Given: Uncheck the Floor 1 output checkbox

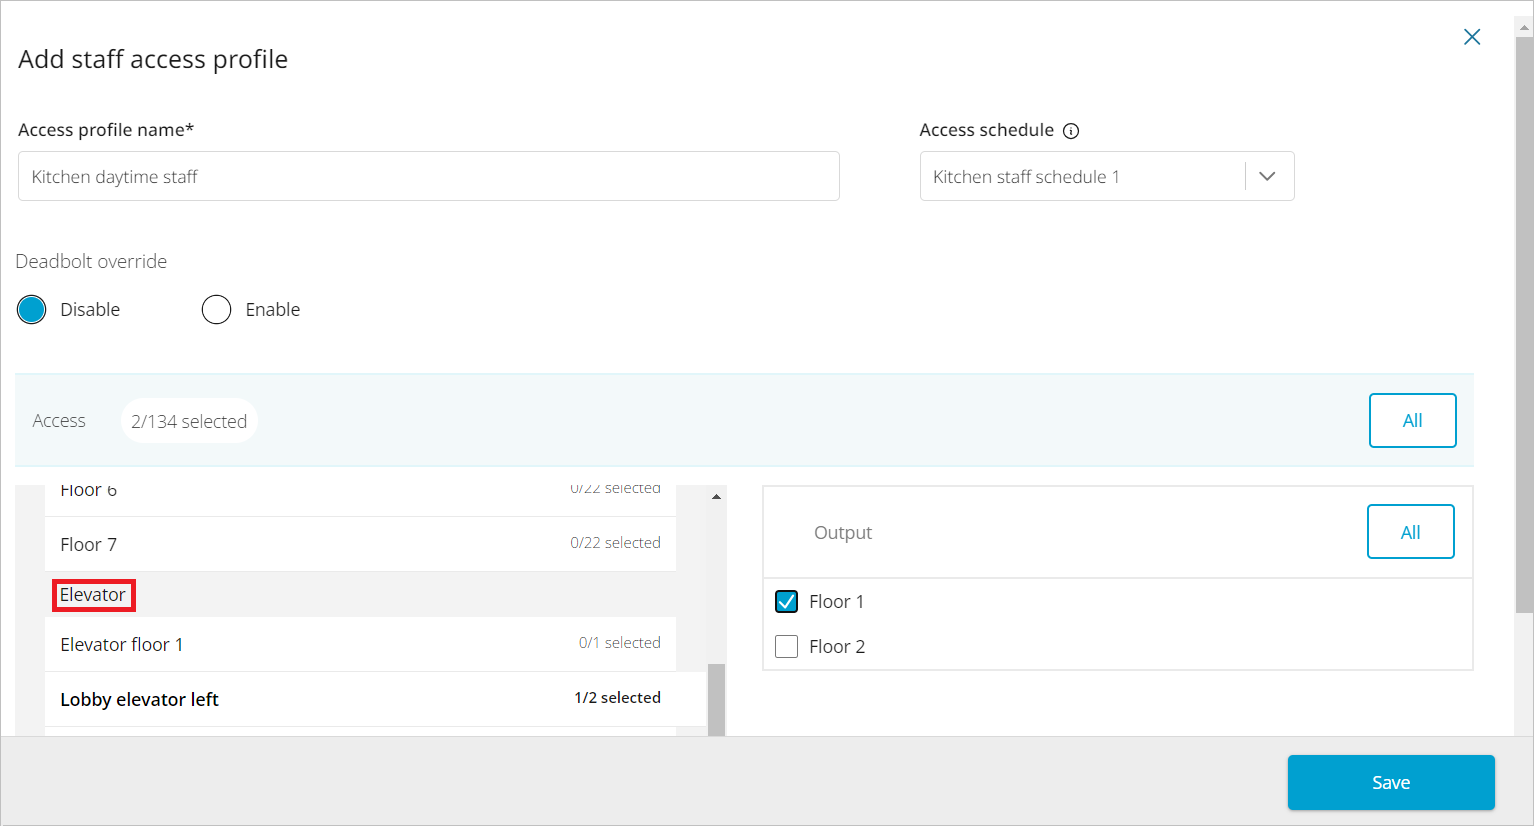Looking at the screenshot, I should [x=787, y=601].
